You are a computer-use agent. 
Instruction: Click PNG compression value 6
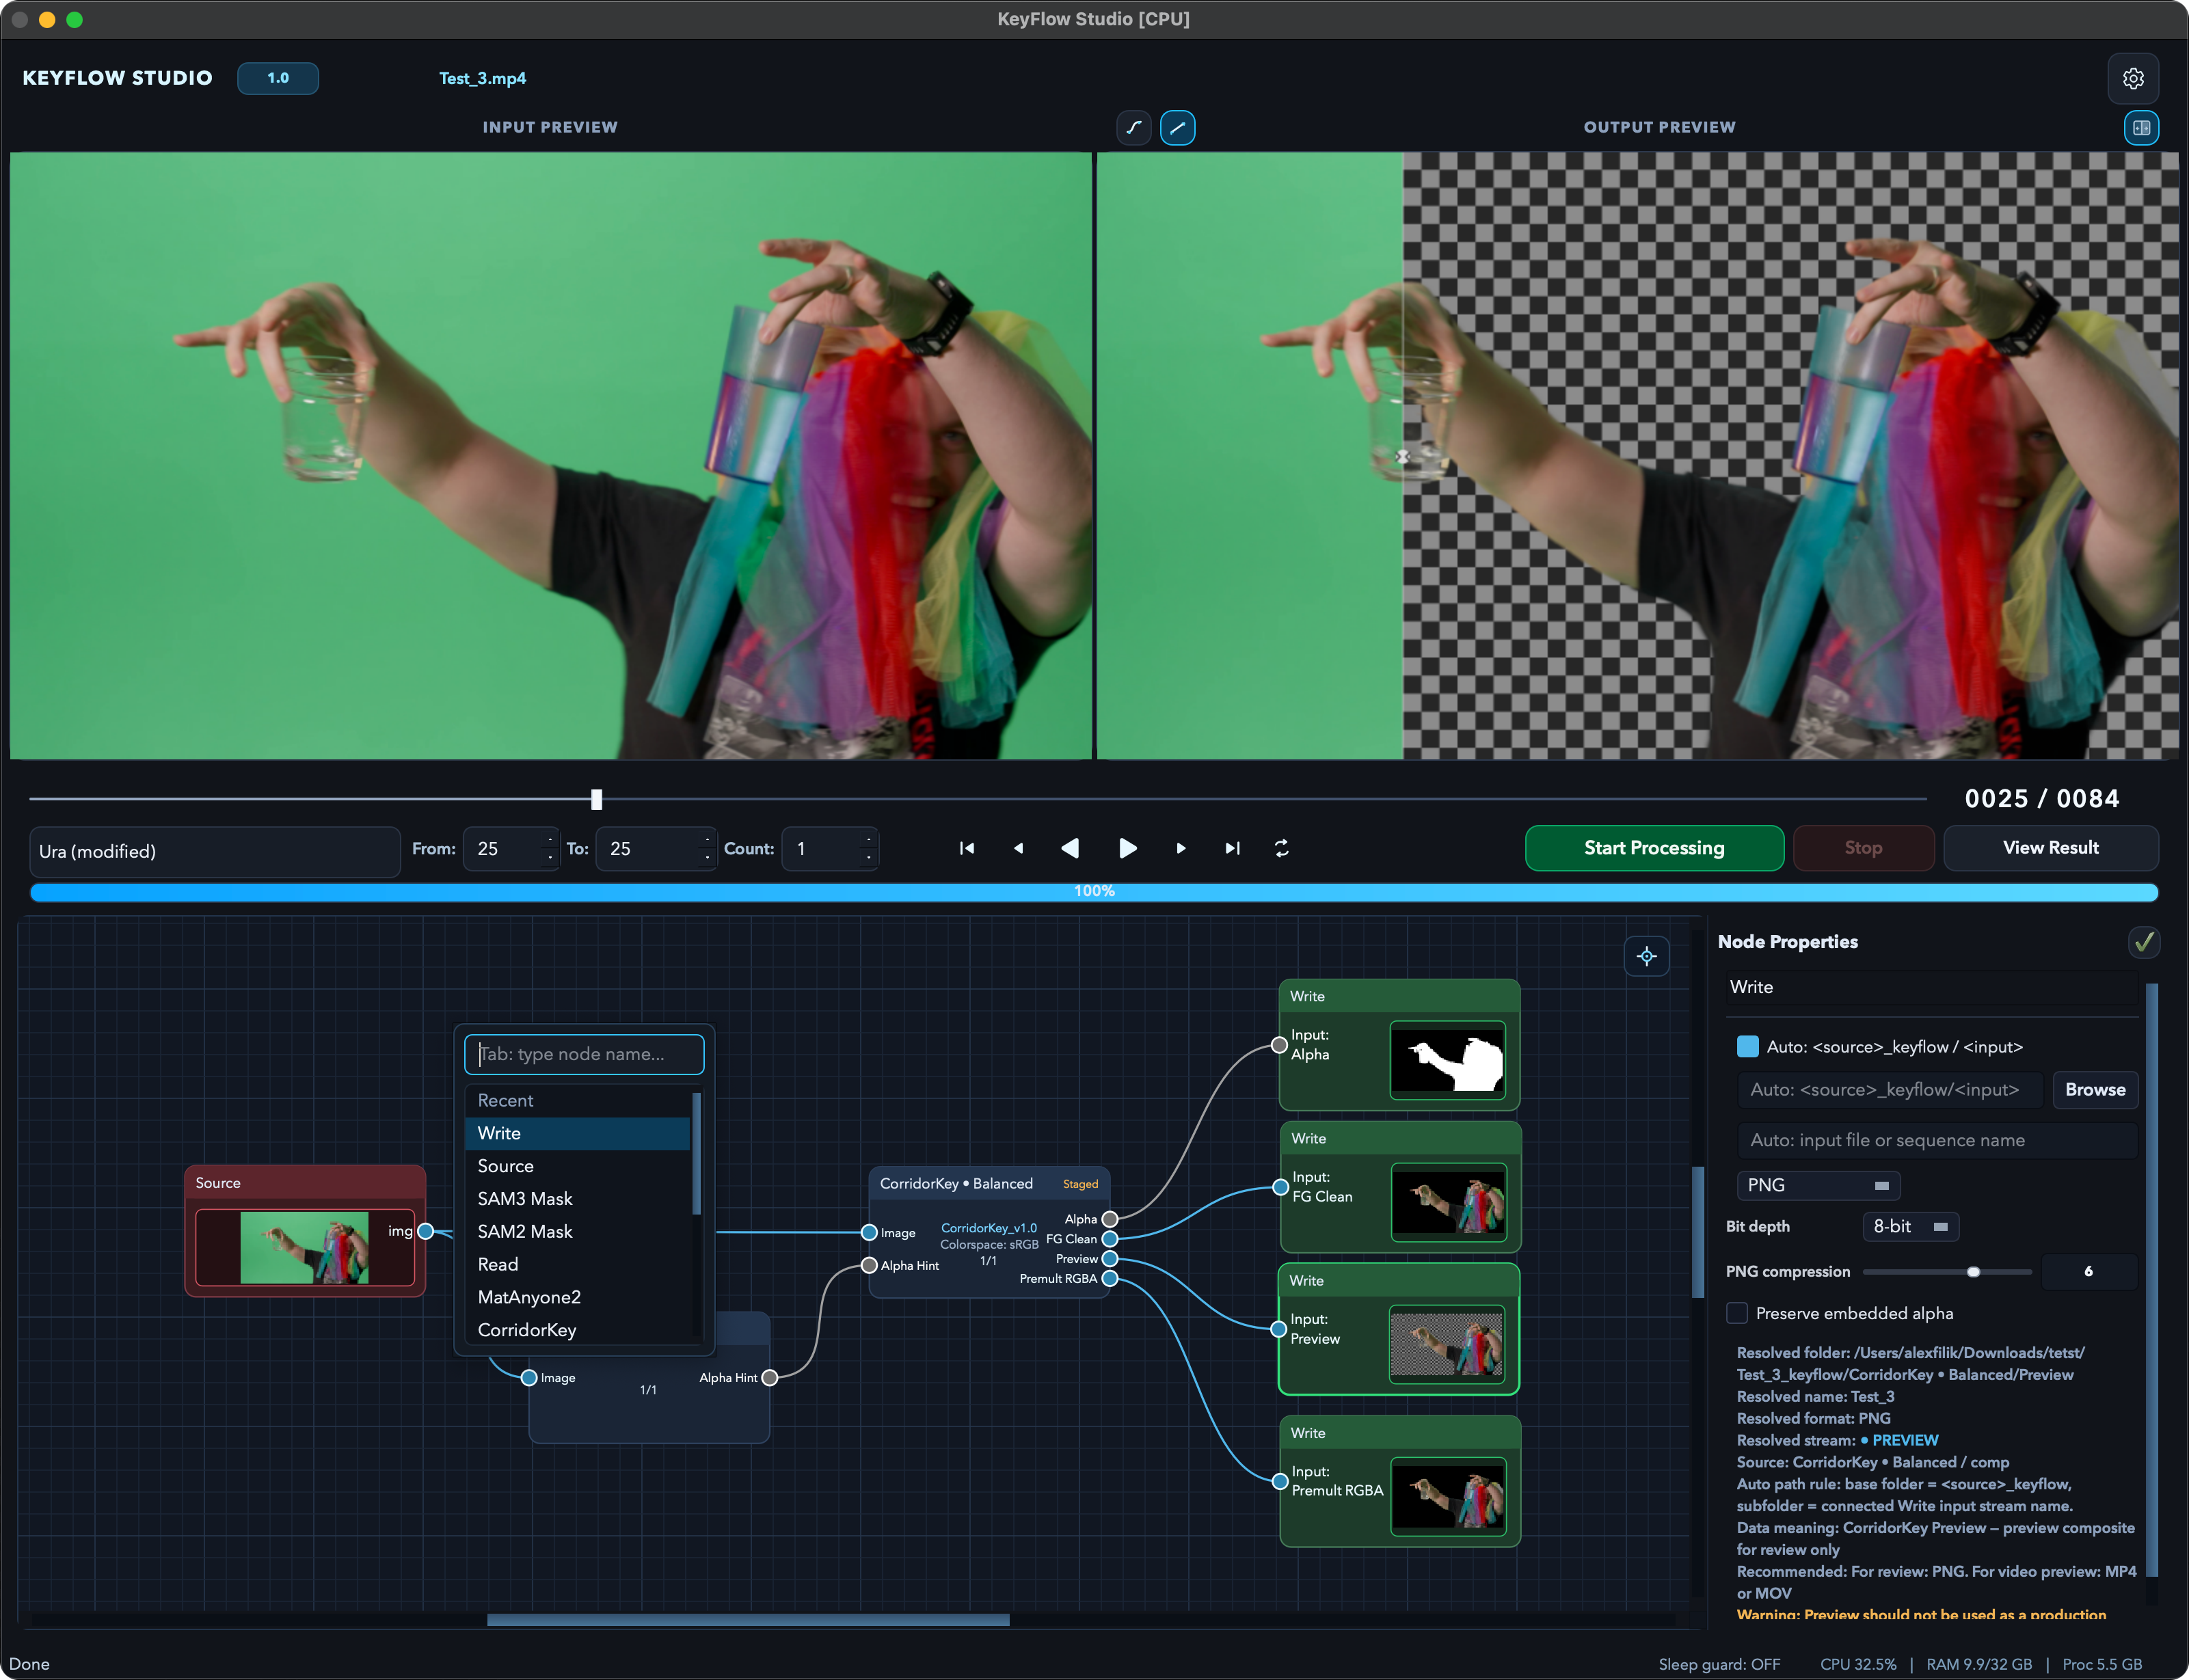[x=2088, y=1272]
